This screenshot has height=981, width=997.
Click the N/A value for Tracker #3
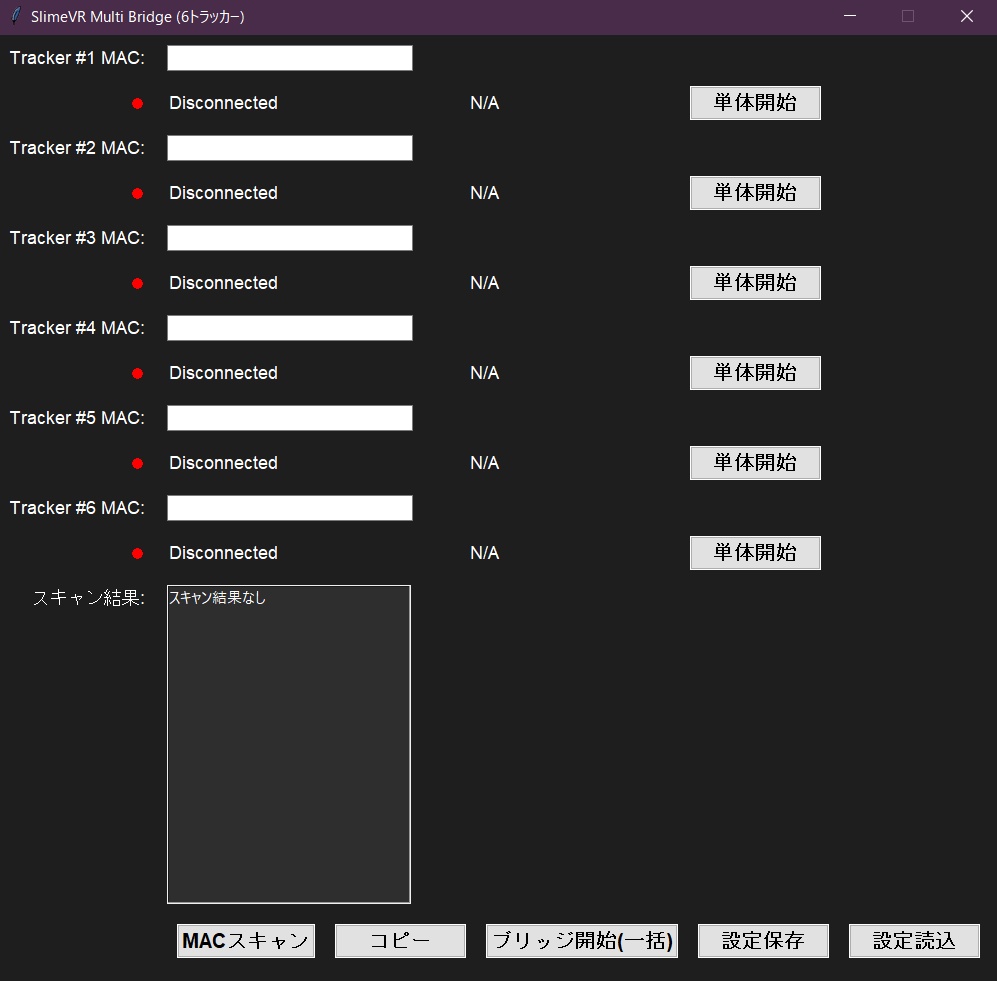pos(485,283)
